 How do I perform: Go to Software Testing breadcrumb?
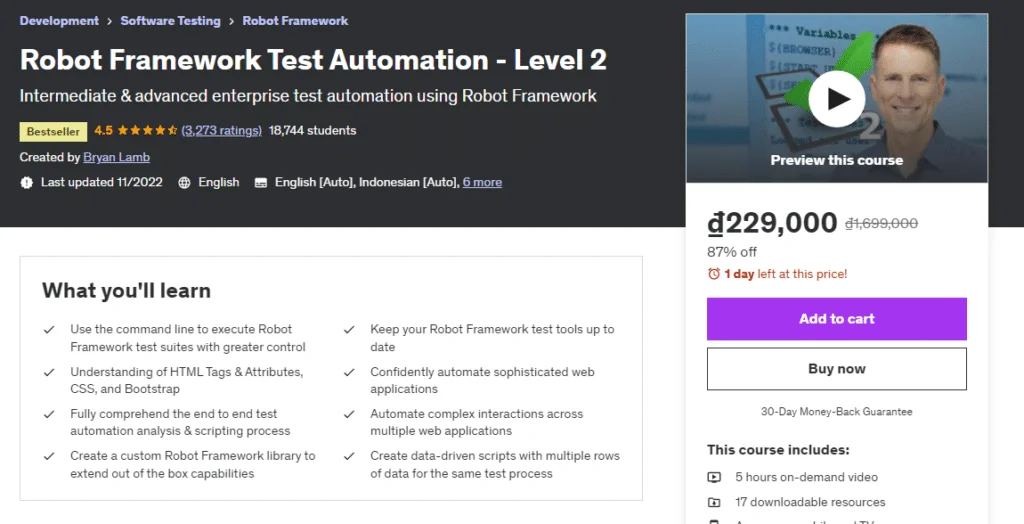(x=170, y=20)
